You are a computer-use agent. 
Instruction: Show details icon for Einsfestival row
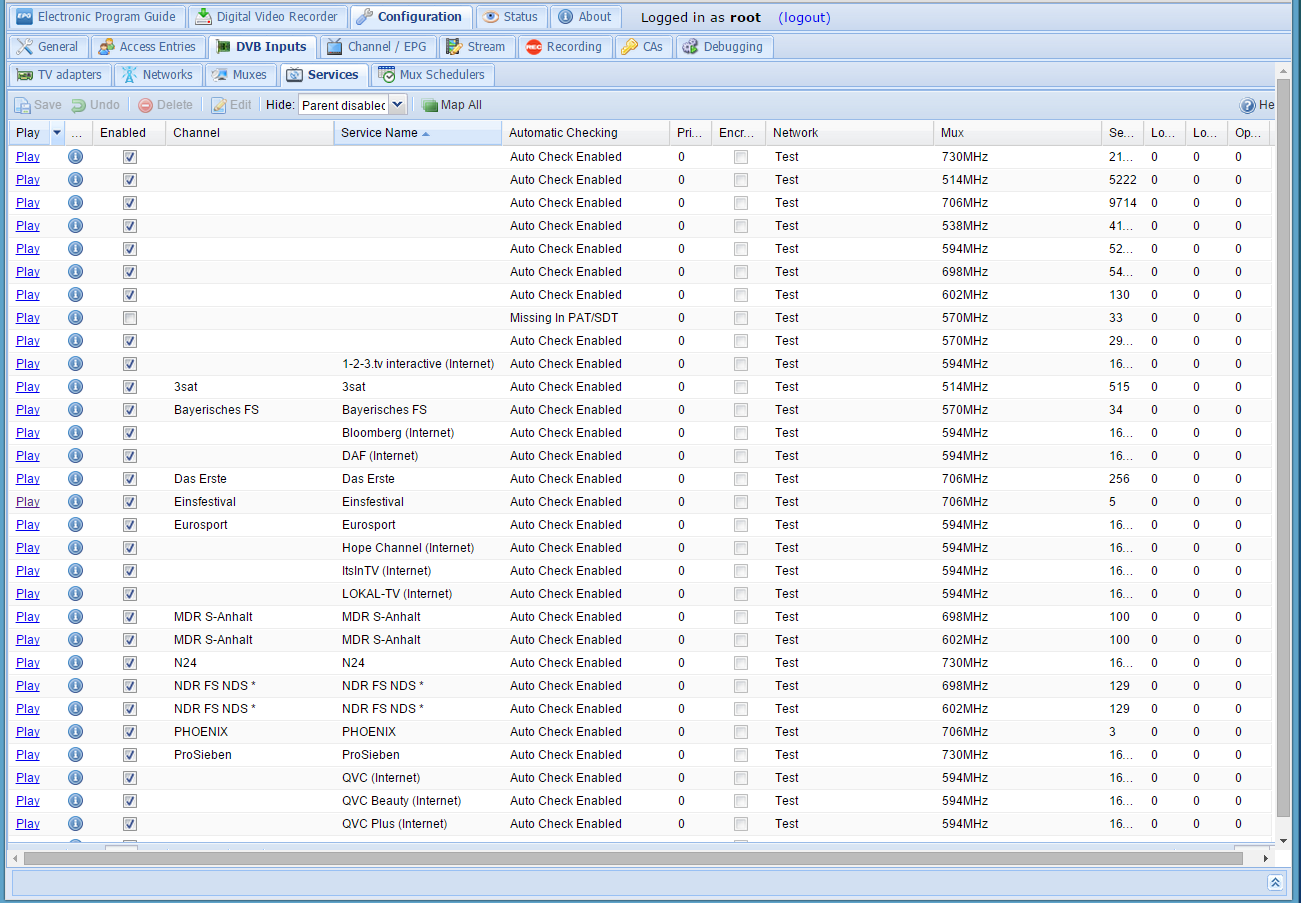click(x=75, y=502)
